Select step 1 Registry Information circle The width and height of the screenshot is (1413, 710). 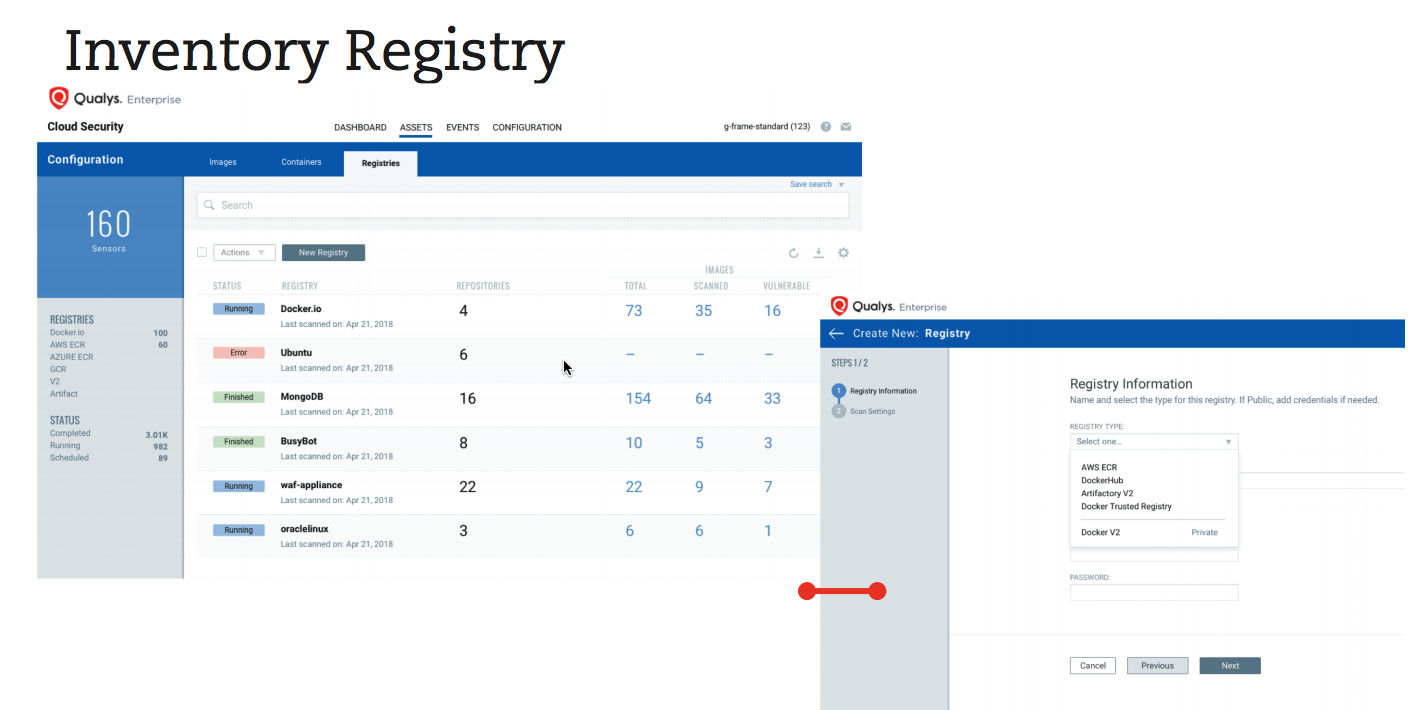839,391
